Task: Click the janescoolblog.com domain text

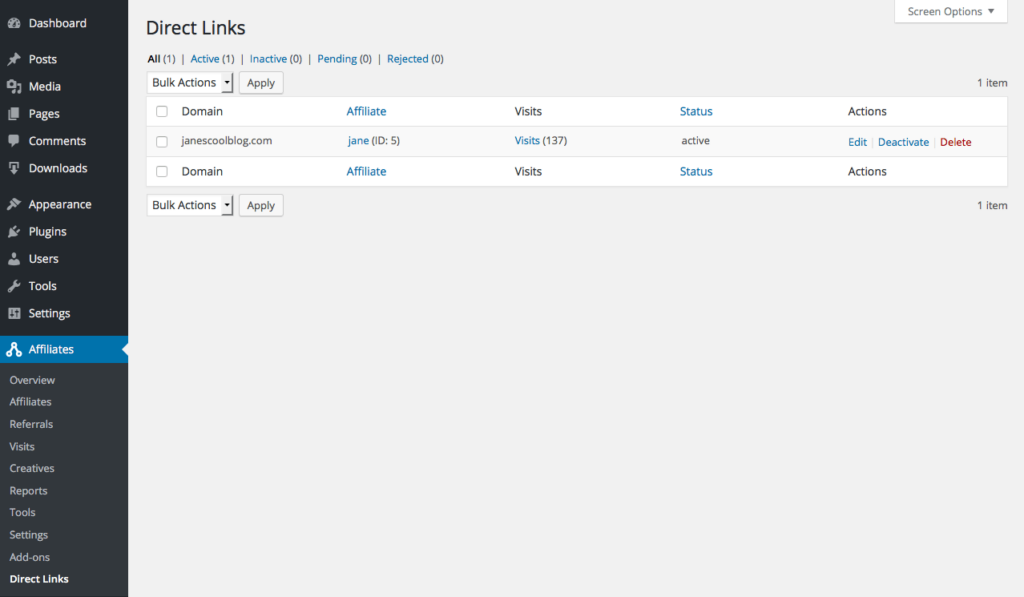Action: tap(227, 140)
